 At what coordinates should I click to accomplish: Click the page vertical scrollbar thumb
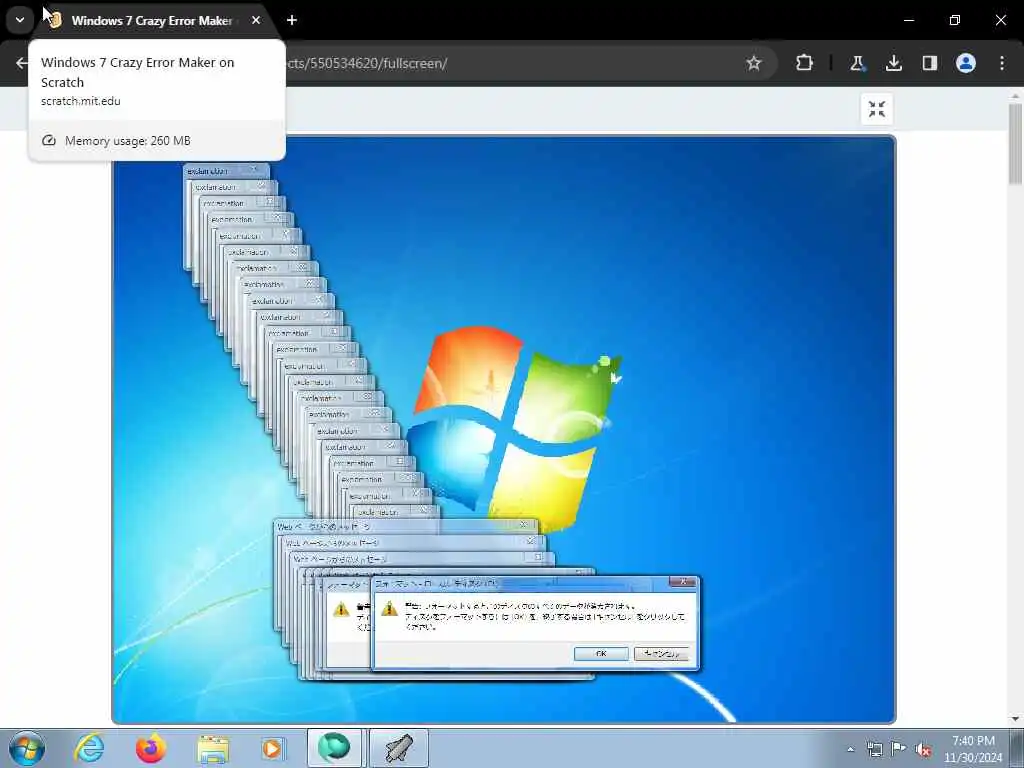1015,144
